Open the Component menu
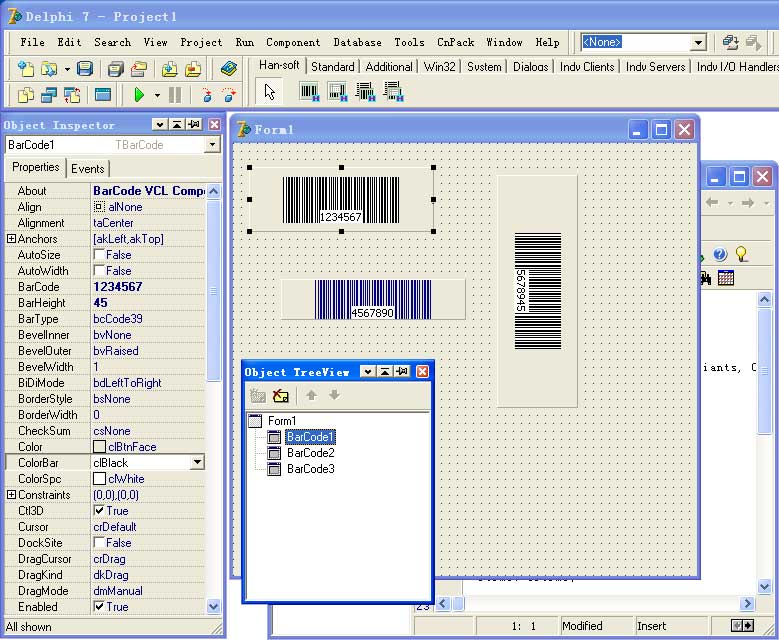The width and height of the screenshot is (779, 640). [x=293, y=43]
